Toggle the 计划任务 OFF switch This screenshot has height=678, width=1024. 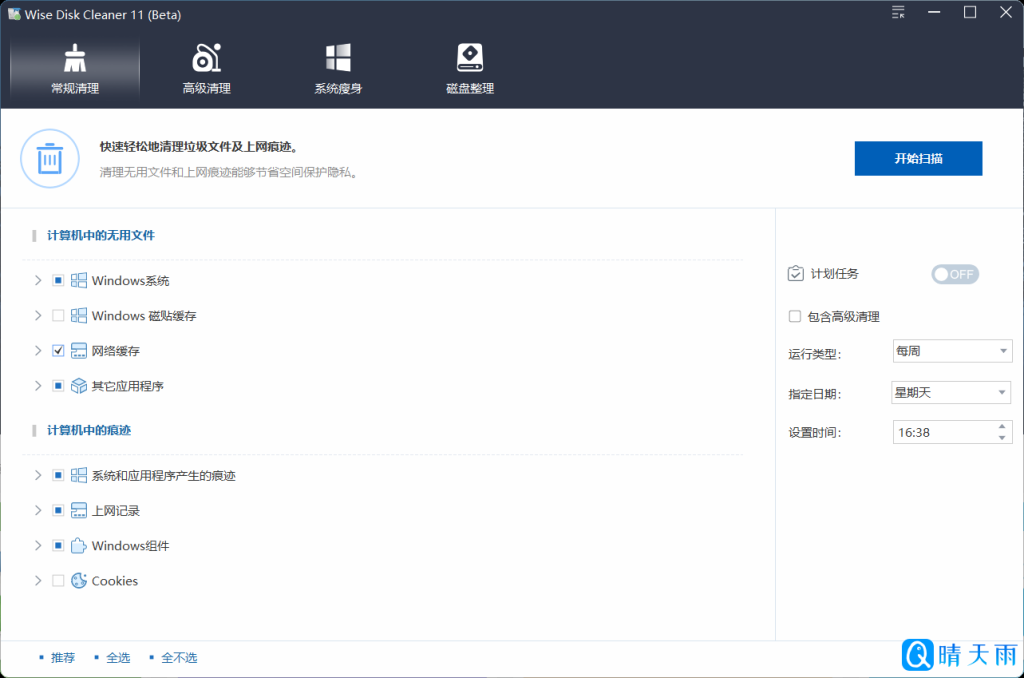click(954, 274)
